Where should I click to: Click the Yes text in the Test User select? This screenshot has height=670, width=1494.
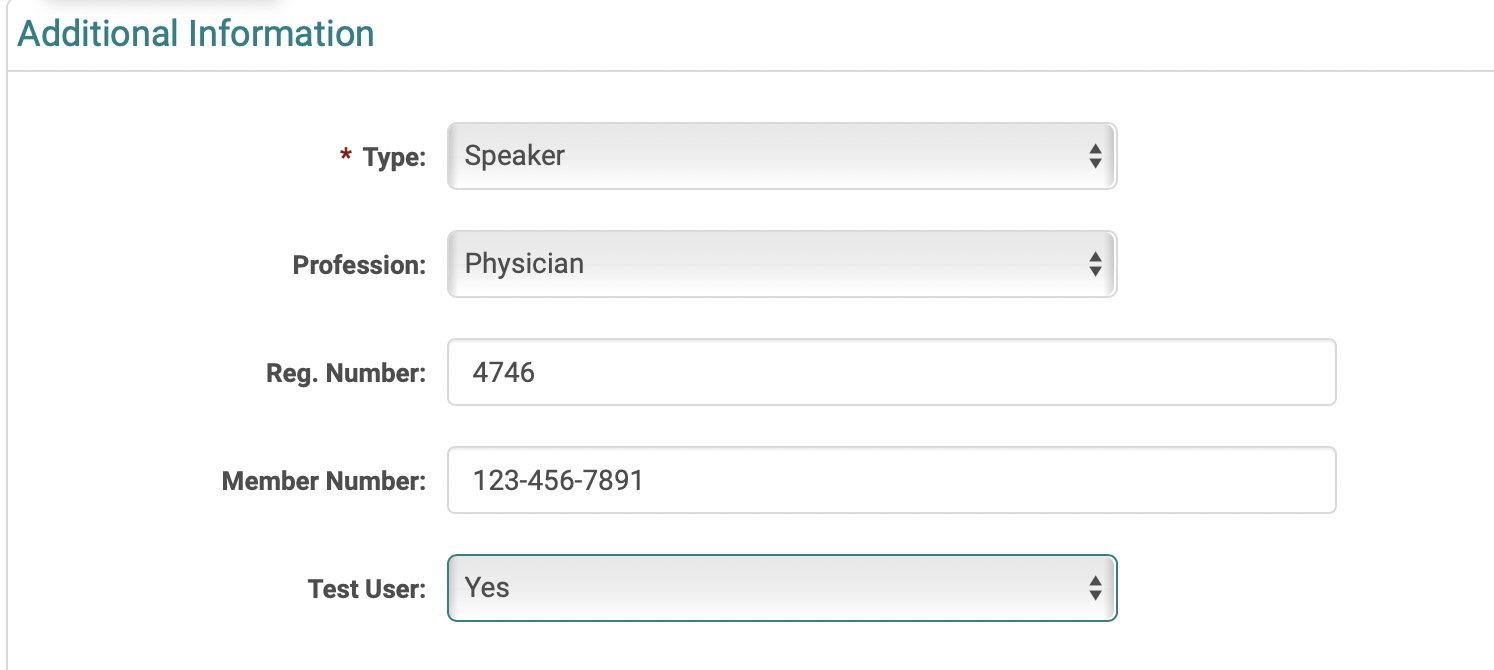pyautogui.click(x=487, y=588)
